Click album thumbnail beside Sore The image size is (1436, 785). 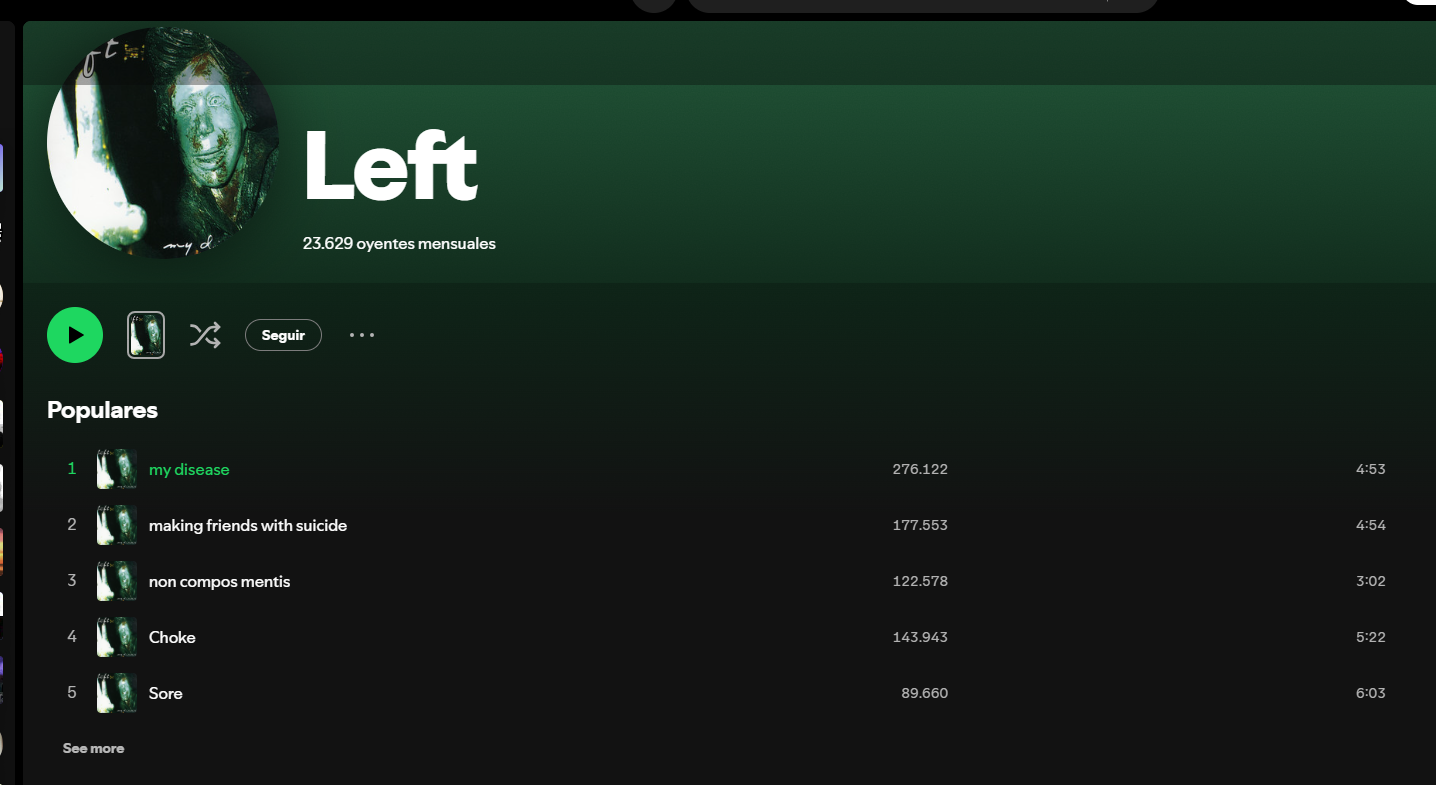pyautogui.click(x=117, y=693)
